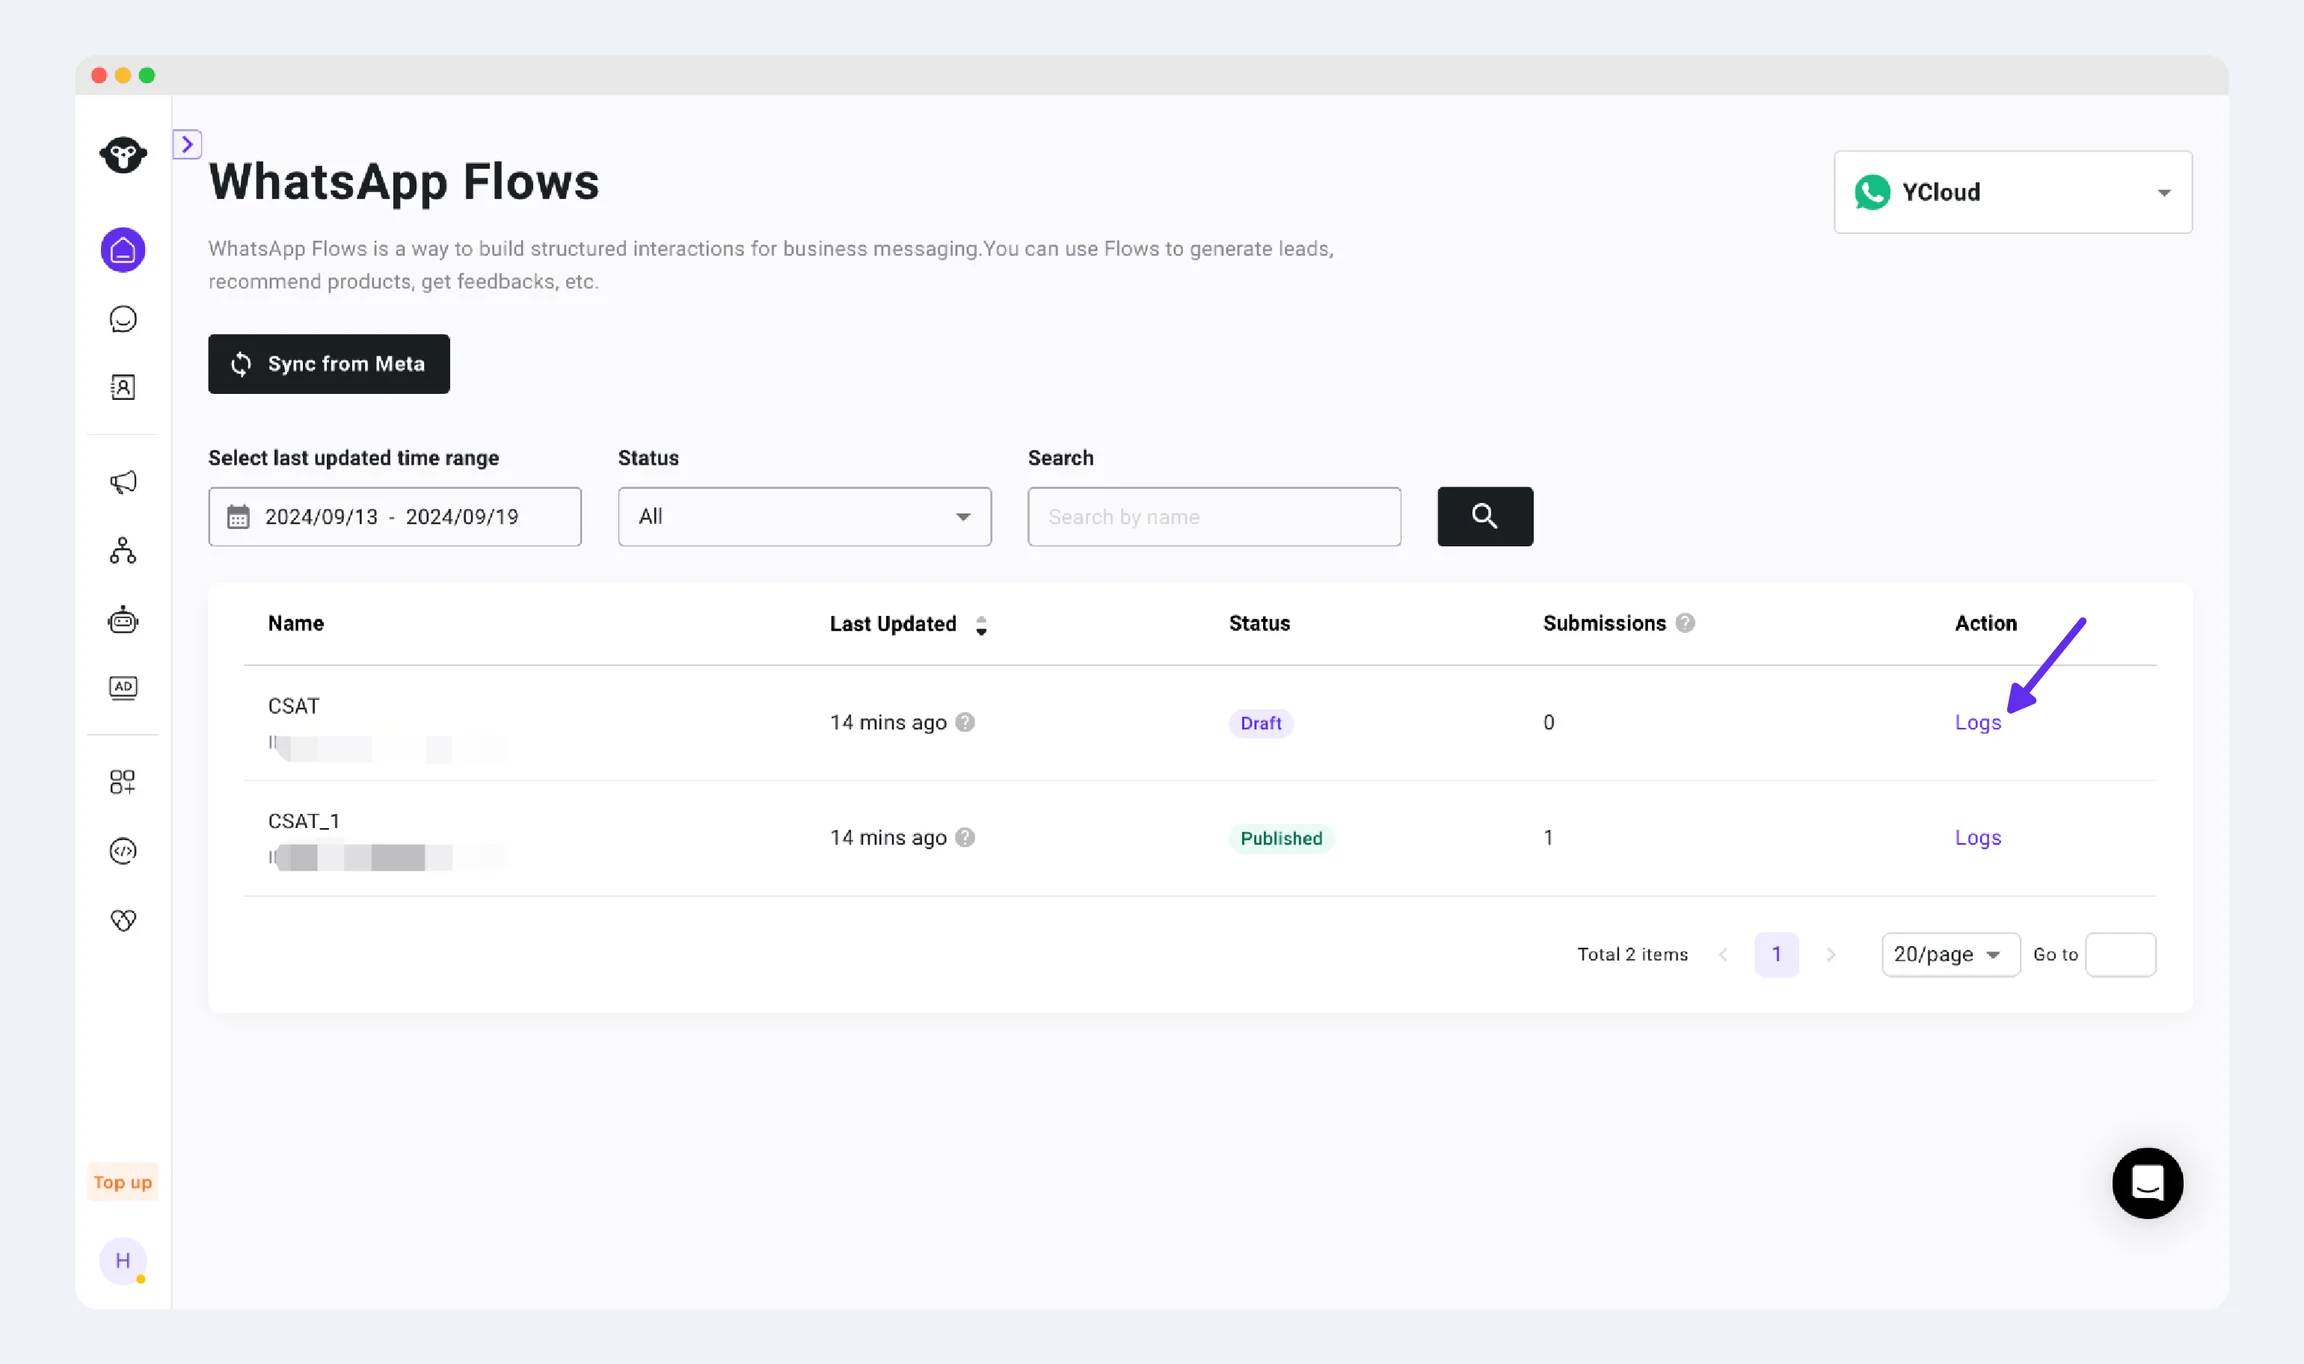The image size is (2304, 1364).
Task: Click the help icon next to CSAT_1's last updated time
Action: (x=965, y=837)
